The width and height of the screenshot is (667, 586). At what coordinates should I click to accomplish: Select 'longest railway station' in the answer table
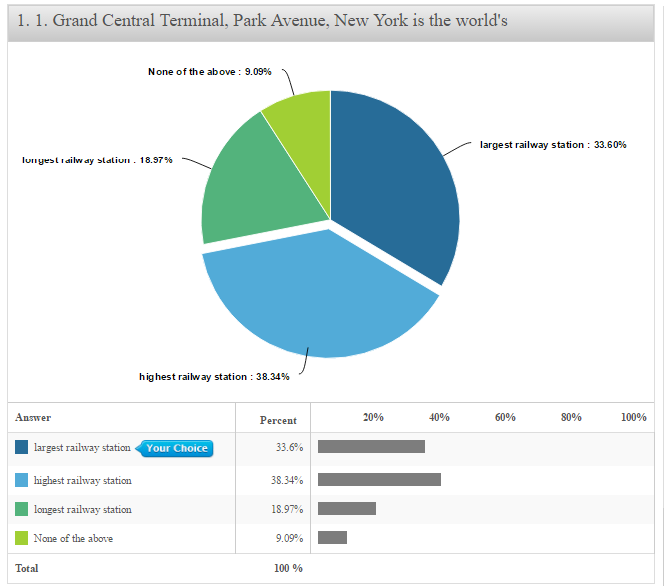pyautogui.click(x=83, y=509)
